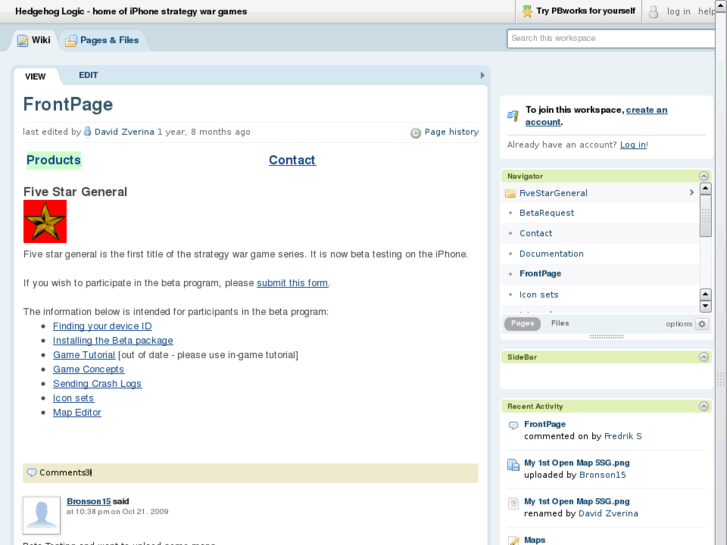Open the Page history link

pyautogui.click(x=452, y=132)
